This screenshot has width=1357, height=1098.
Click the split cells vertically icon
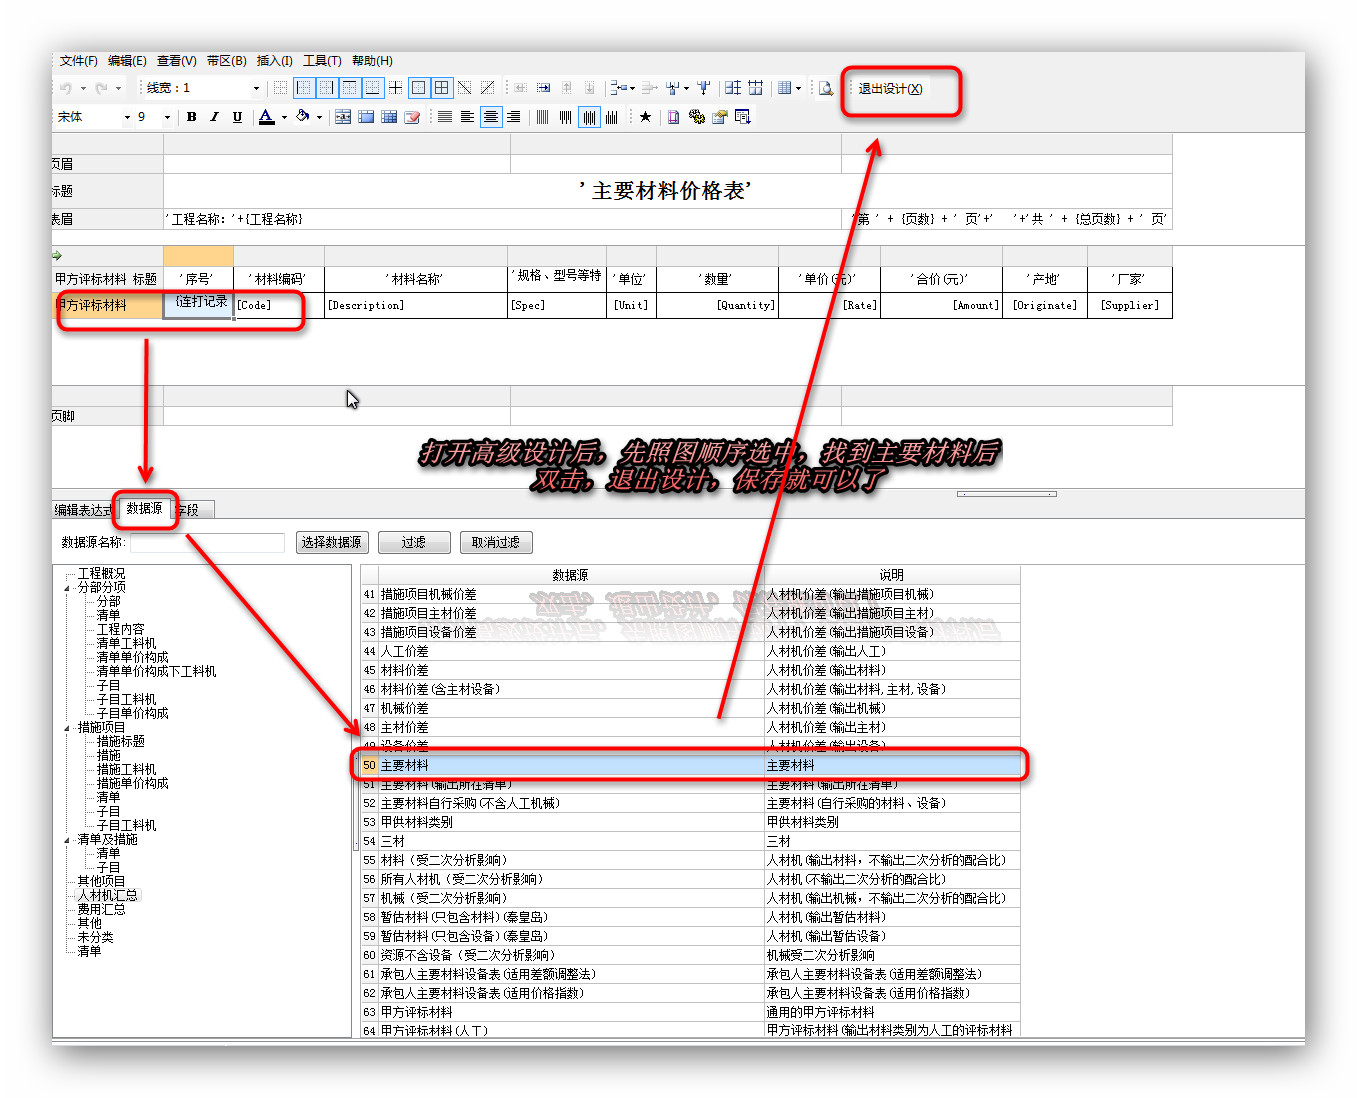pos(755,88)
